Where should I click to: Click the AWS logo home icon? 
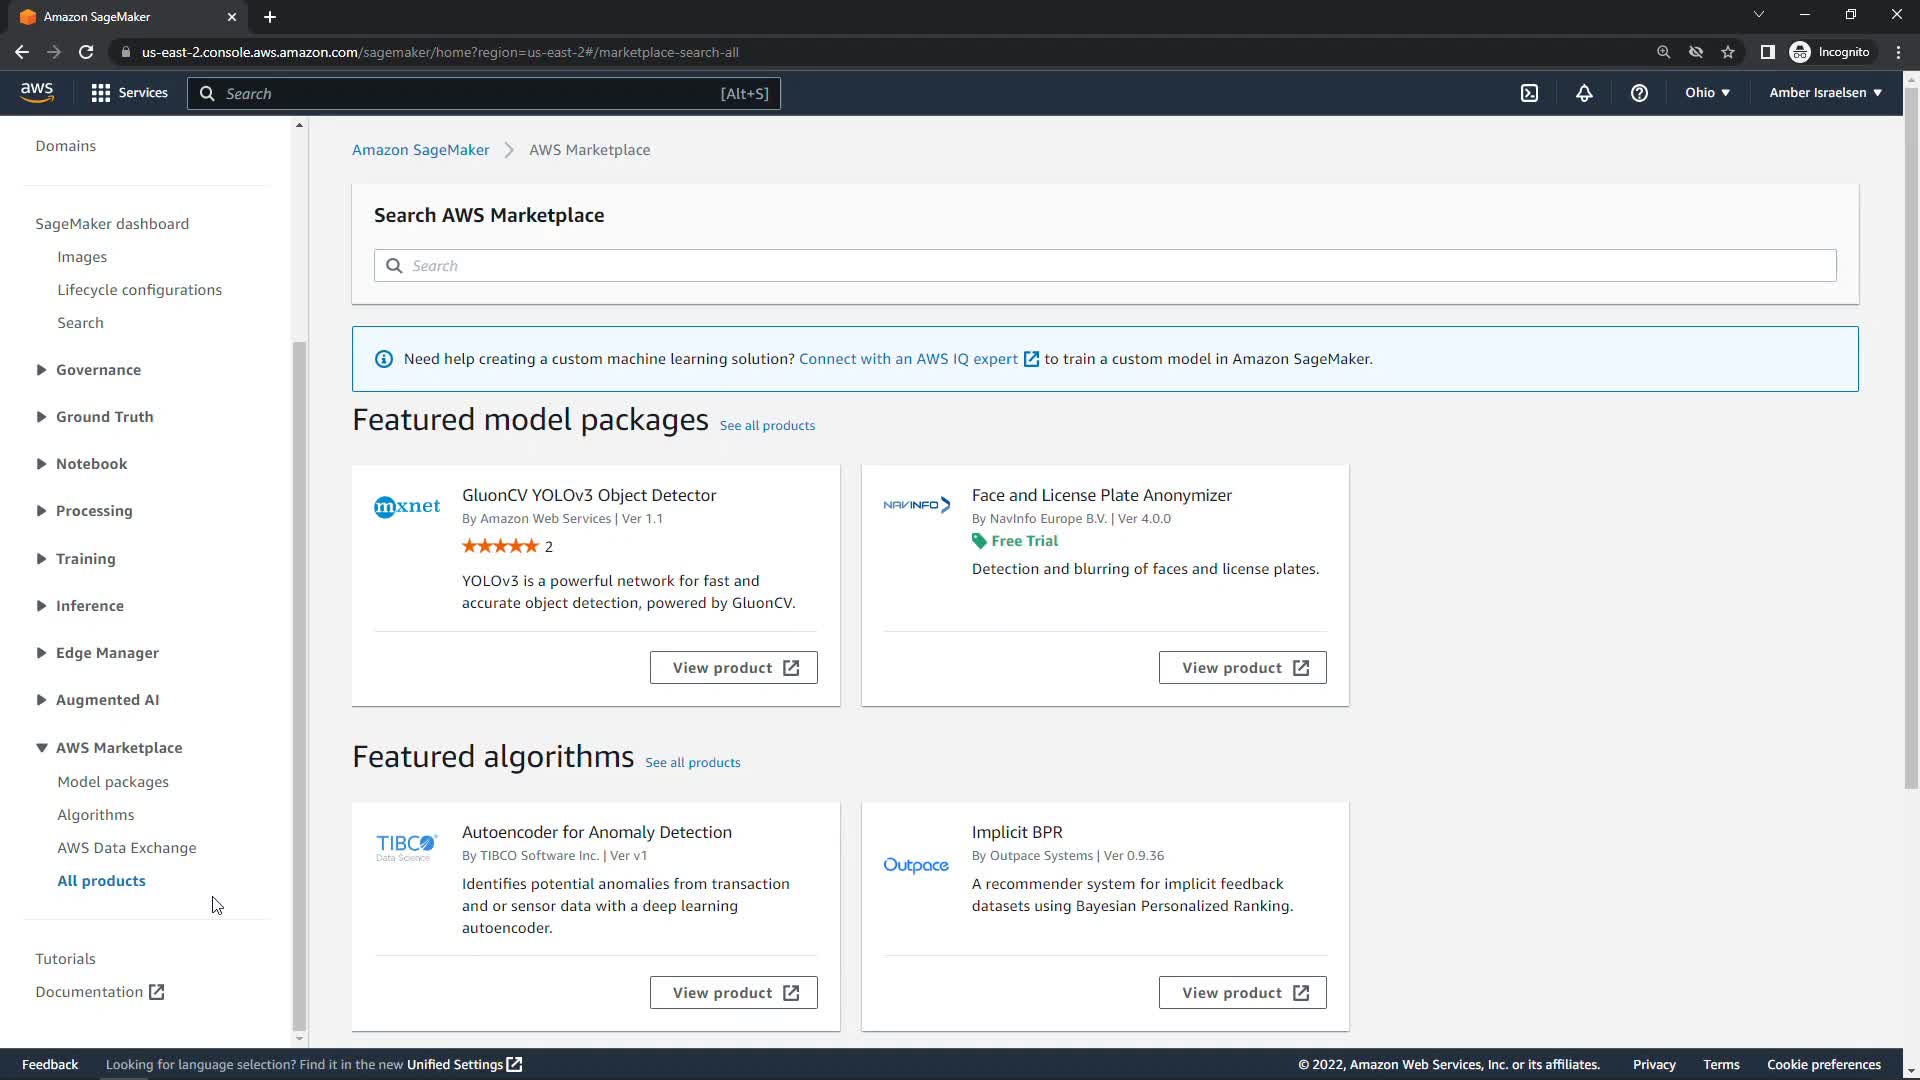[37, 92]
